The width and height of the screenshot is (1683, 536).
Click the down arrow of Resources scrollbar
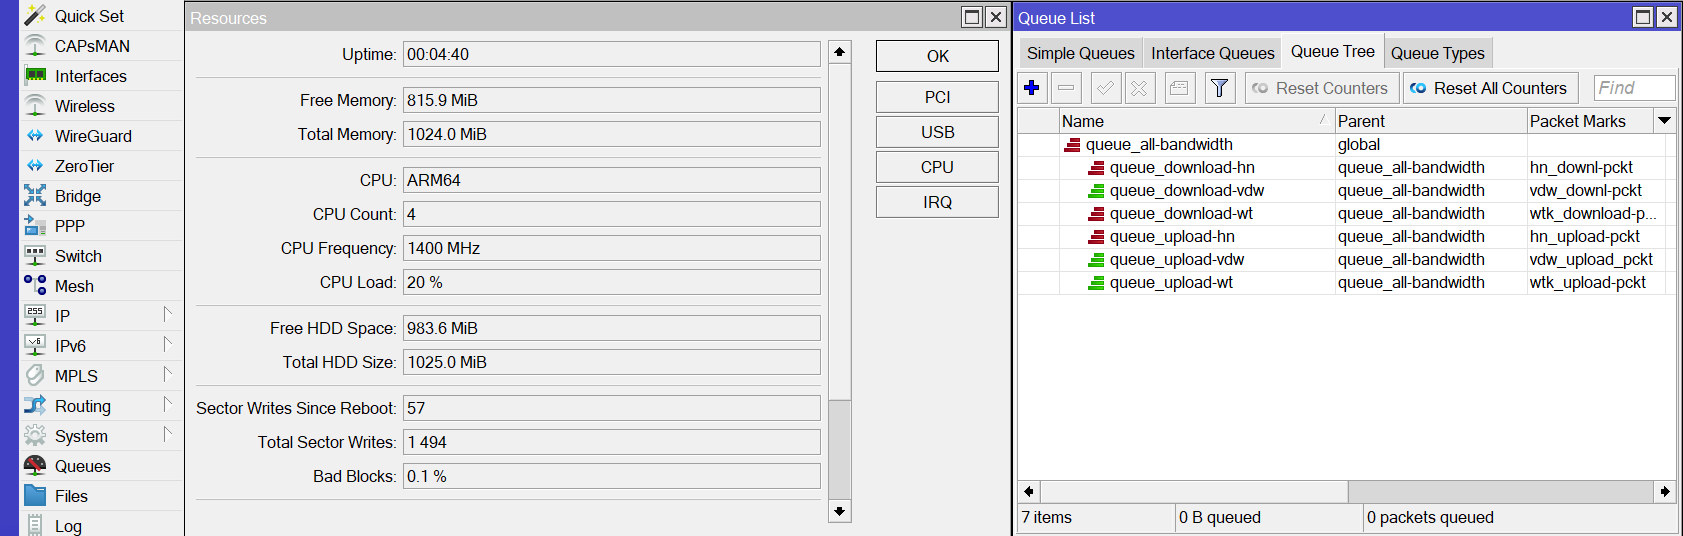(839, 511)
